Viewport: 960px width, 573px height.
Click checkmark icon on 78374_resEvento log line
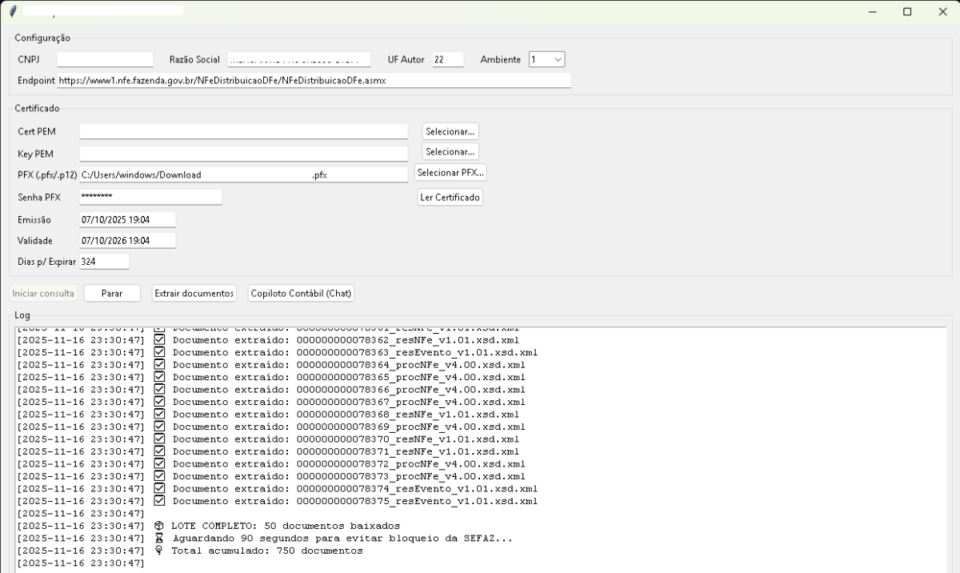tap(159, 489)
